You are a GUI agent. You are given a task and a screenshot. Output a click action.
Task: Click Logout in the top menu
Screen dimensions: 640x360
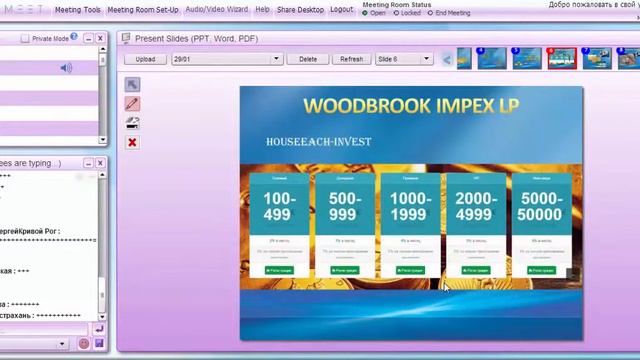coord(342,9)
